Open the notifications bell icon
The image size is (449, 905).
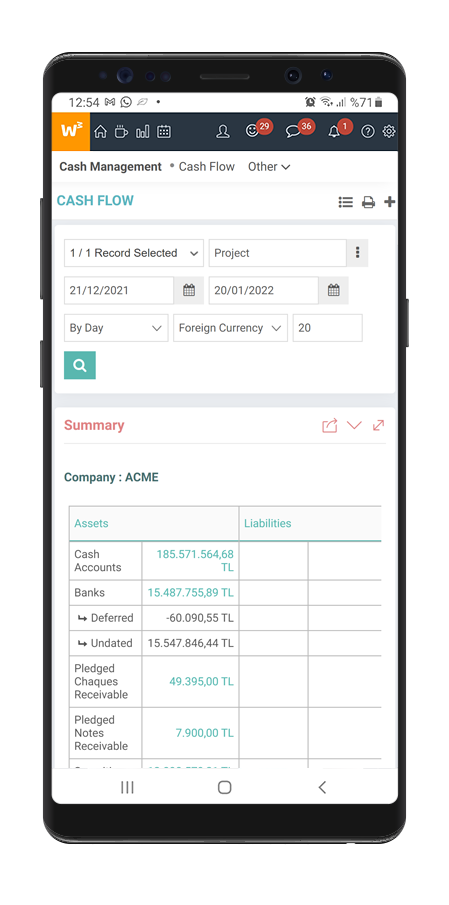[334, 132]
